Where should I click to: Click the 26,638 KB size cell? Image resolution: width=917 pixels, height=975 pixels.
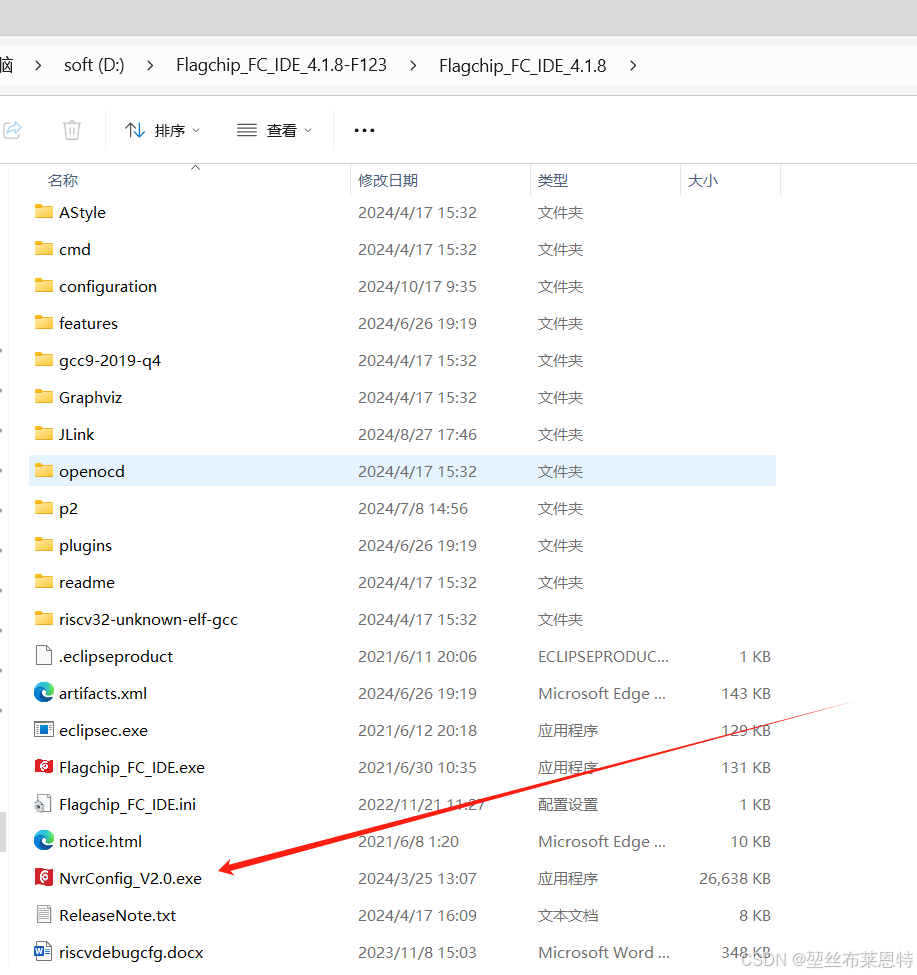pyautogui.click(x=735, y=879)
